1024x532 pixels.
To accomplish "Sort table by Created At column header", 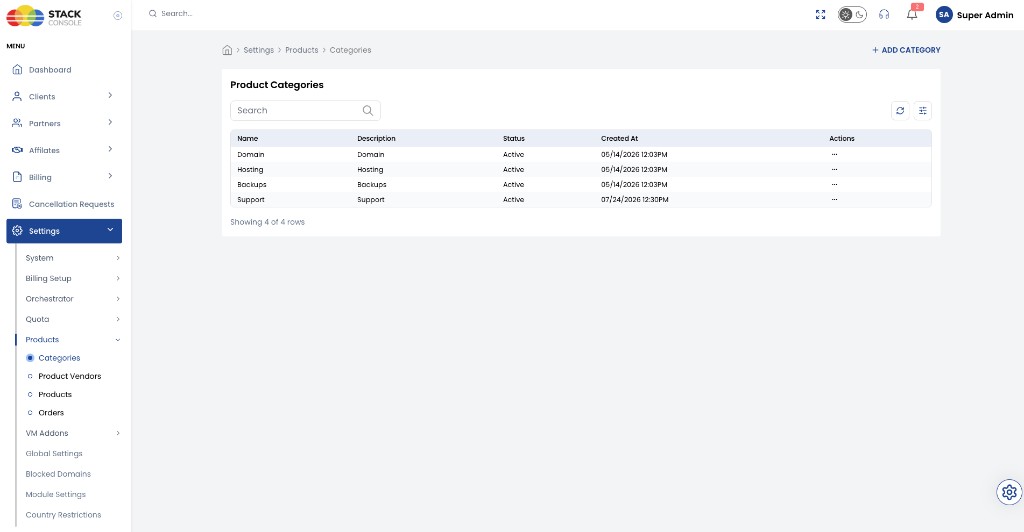I will (619, 138).
